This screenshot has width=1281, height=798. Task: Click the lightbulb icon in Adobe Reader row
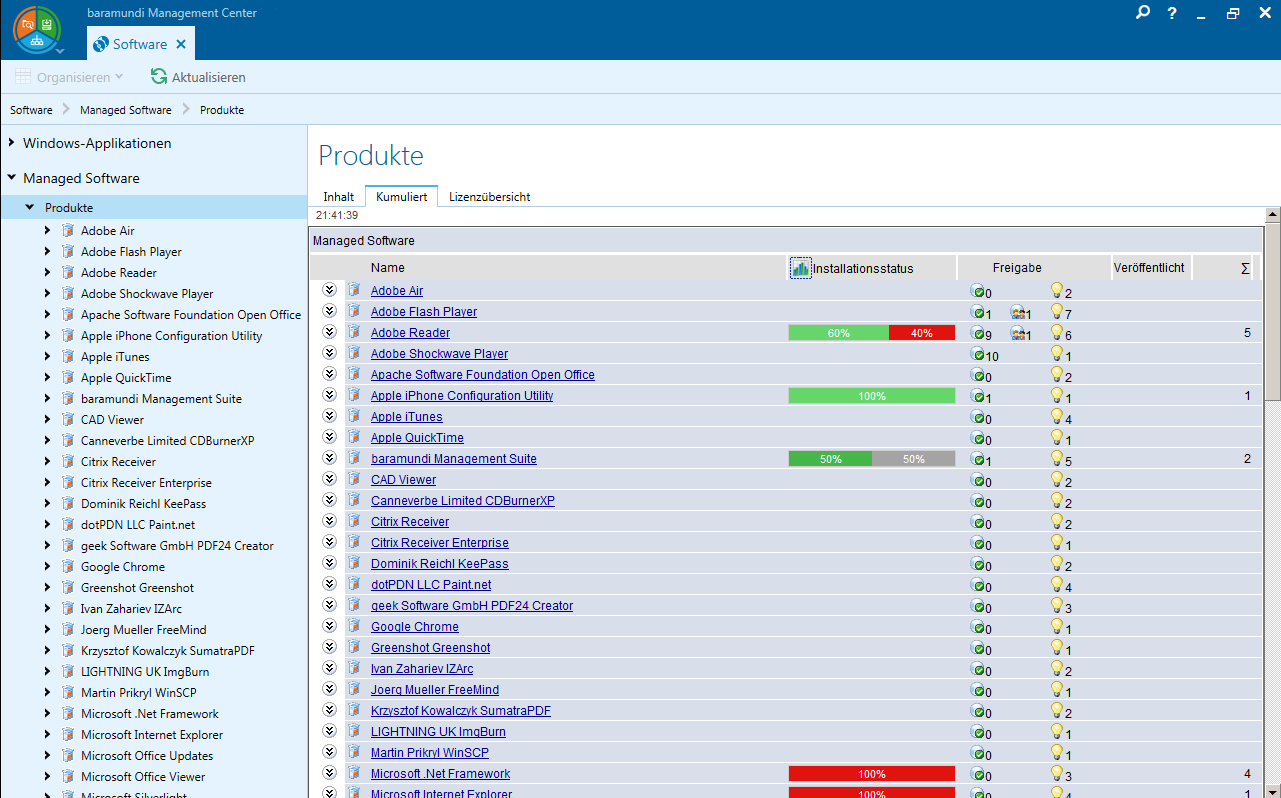click(x=1056, y=333)
